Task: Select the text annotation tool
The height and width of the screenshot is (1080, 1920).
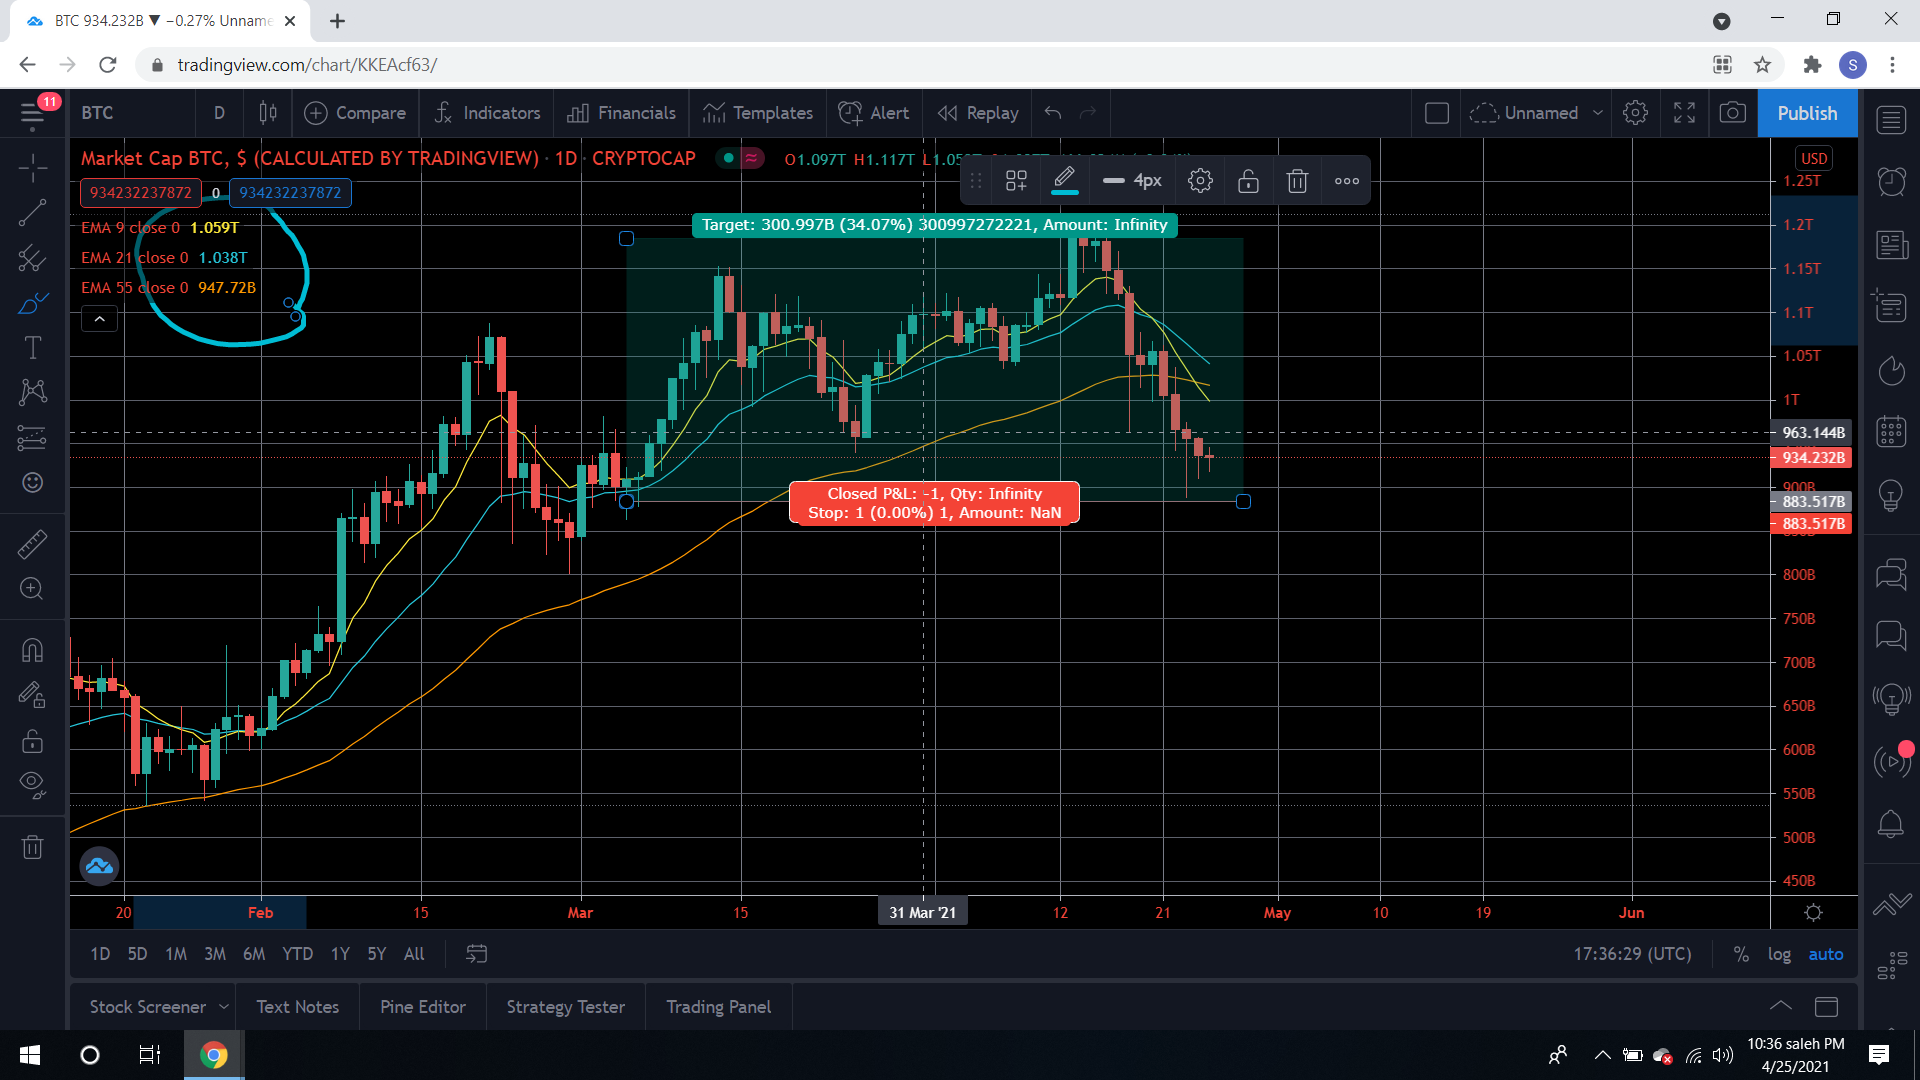Action: [x=33, y=347]
